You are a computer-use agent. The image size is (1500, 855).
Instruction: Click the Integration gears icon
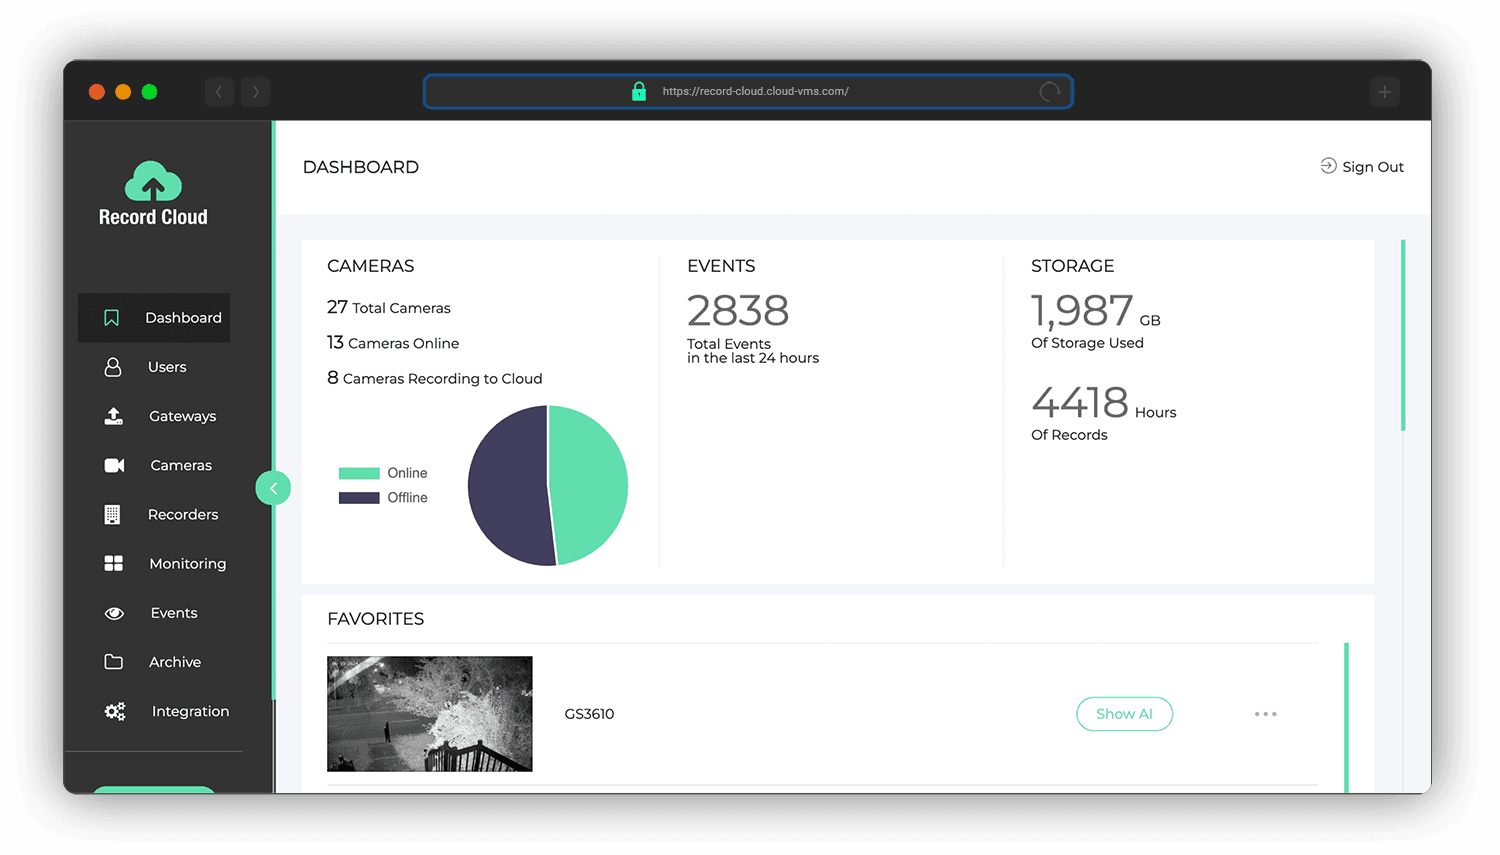(x=115, y=711)
